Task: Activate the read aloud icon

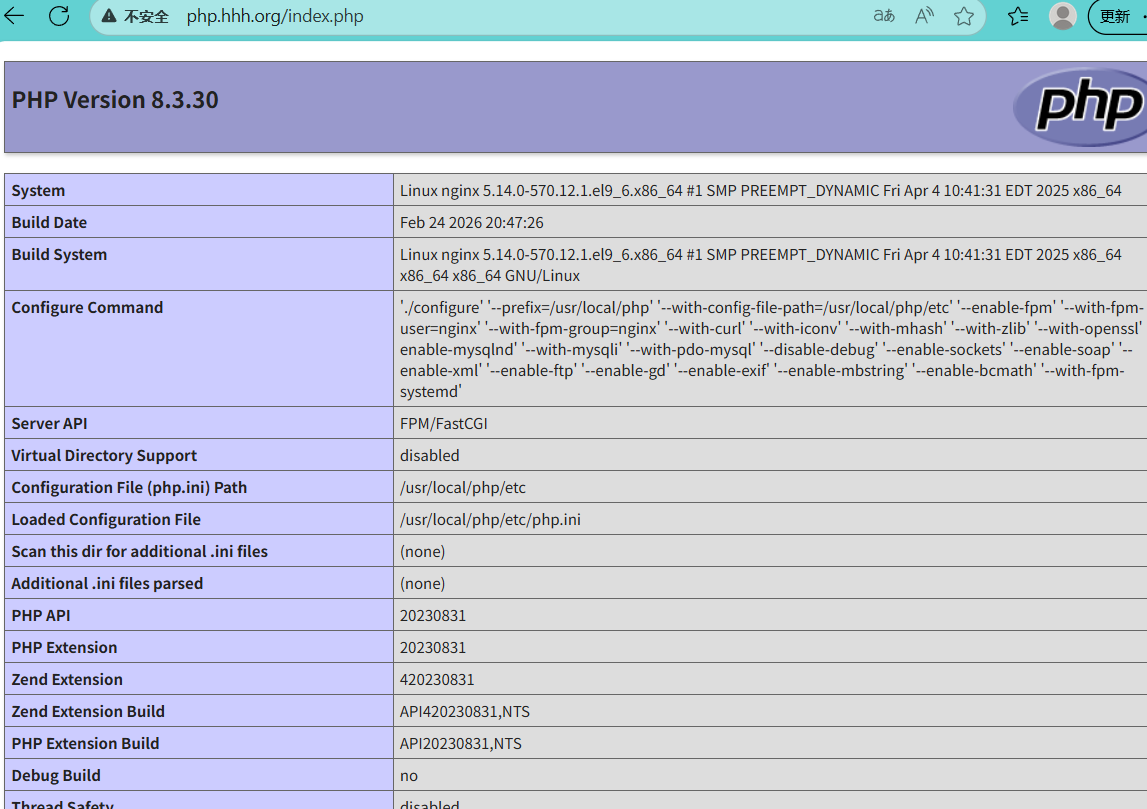Action: (925, 15)
